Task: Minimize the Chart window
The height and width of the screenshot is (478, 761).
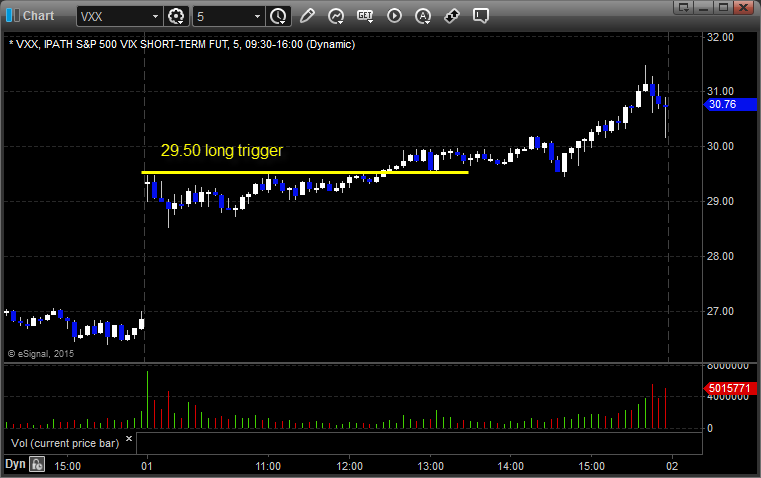Action: (704, 7)
